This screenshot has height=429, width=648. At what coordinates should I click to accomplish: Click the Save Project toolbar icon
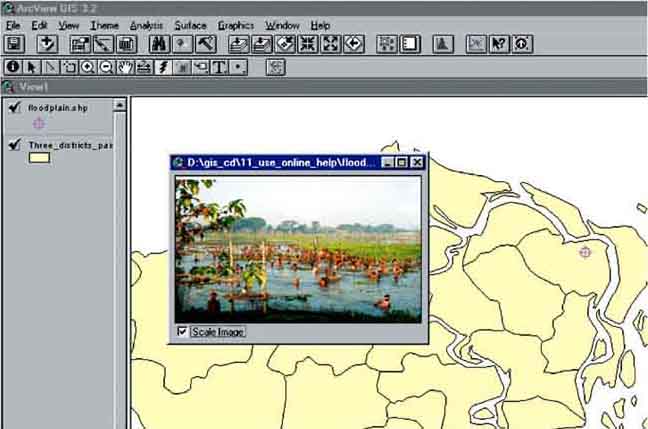click(14, 44)
